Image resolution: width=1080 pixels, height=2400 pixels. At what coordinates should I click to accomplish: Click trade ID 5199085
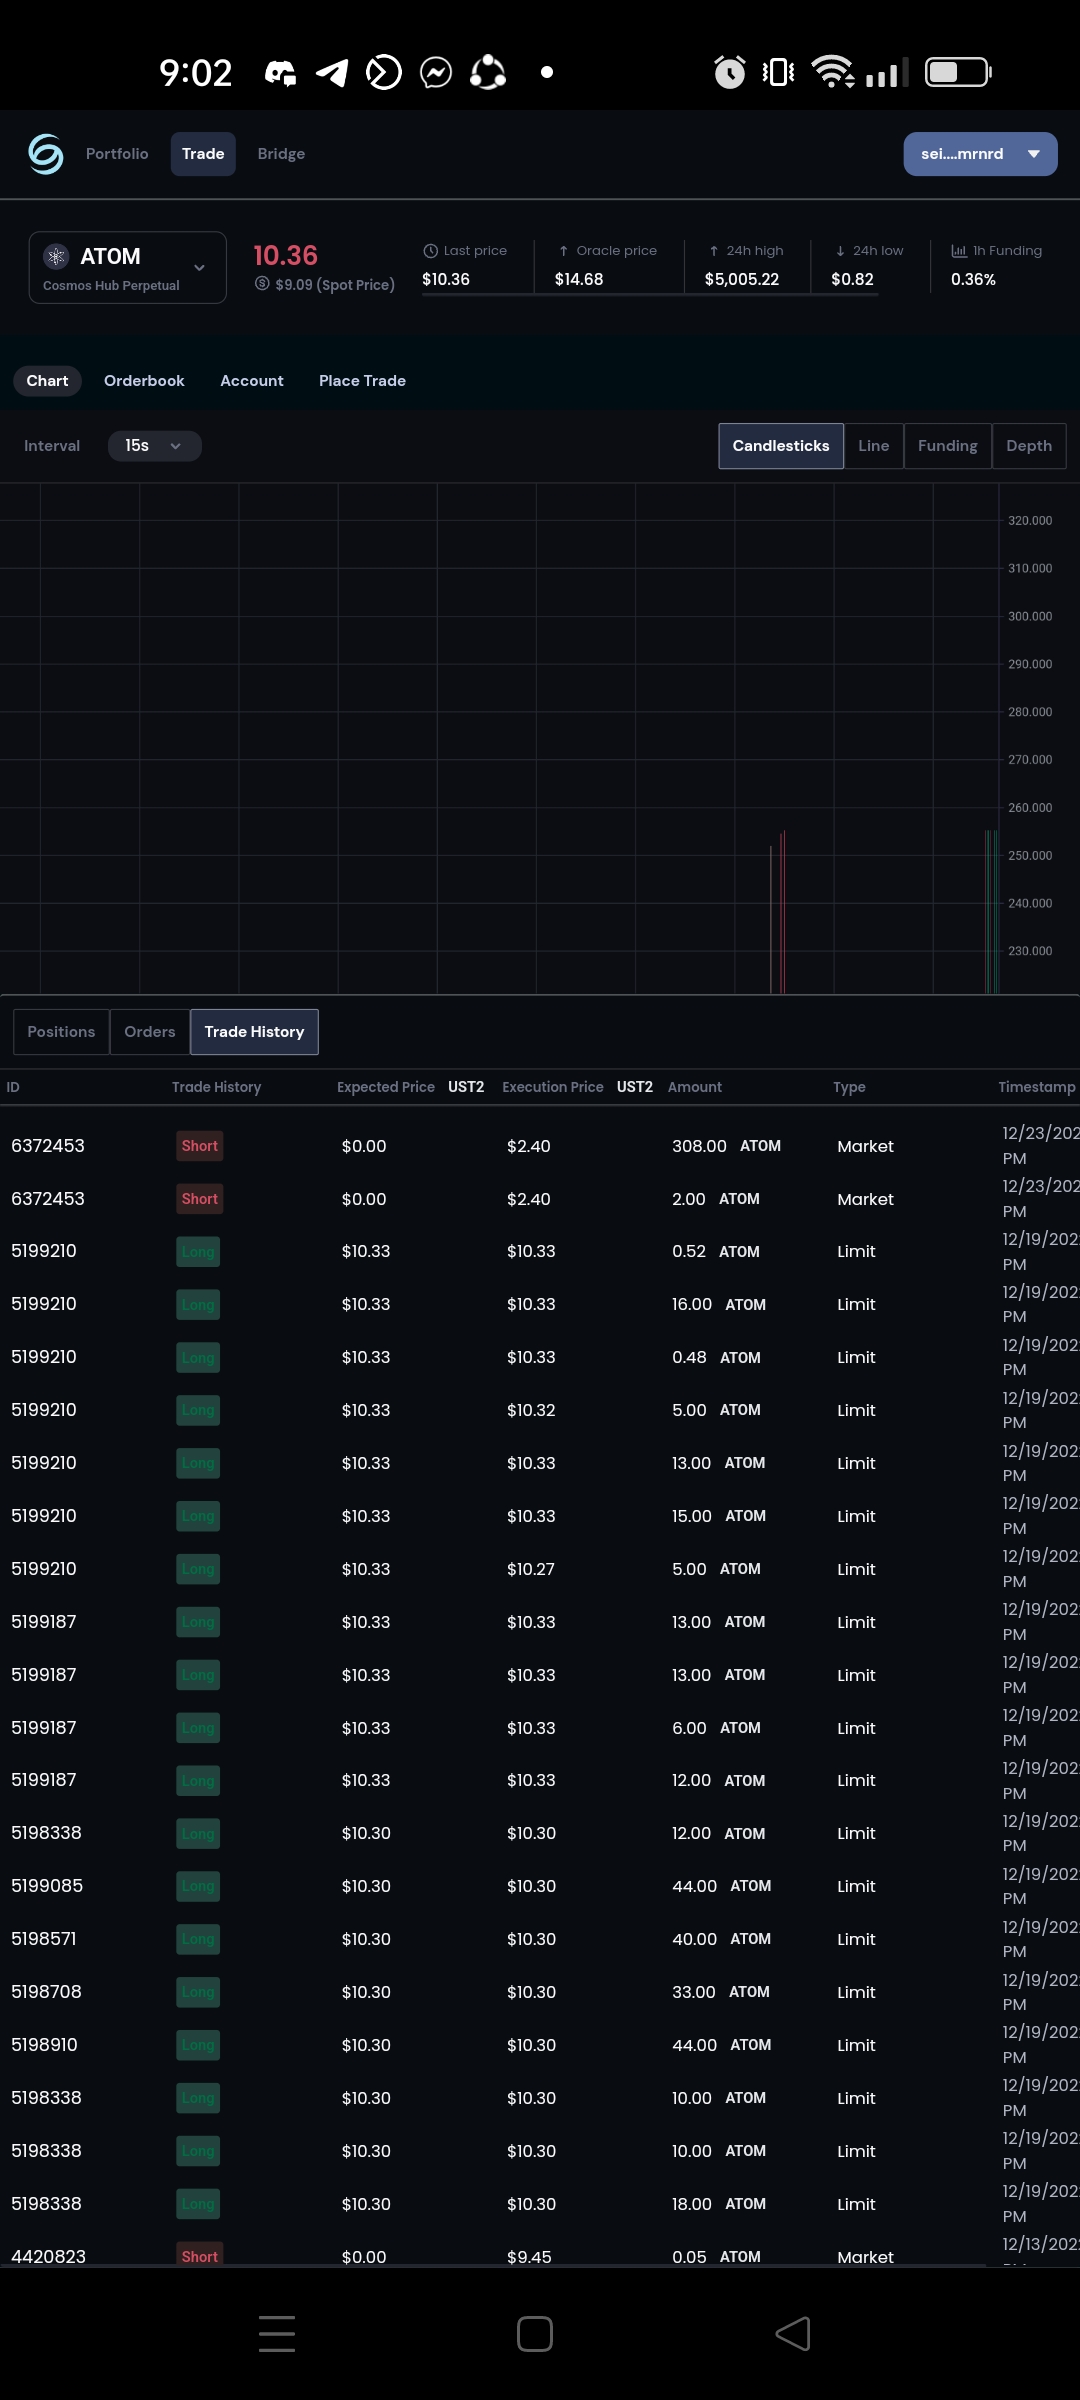(47, 1886)
